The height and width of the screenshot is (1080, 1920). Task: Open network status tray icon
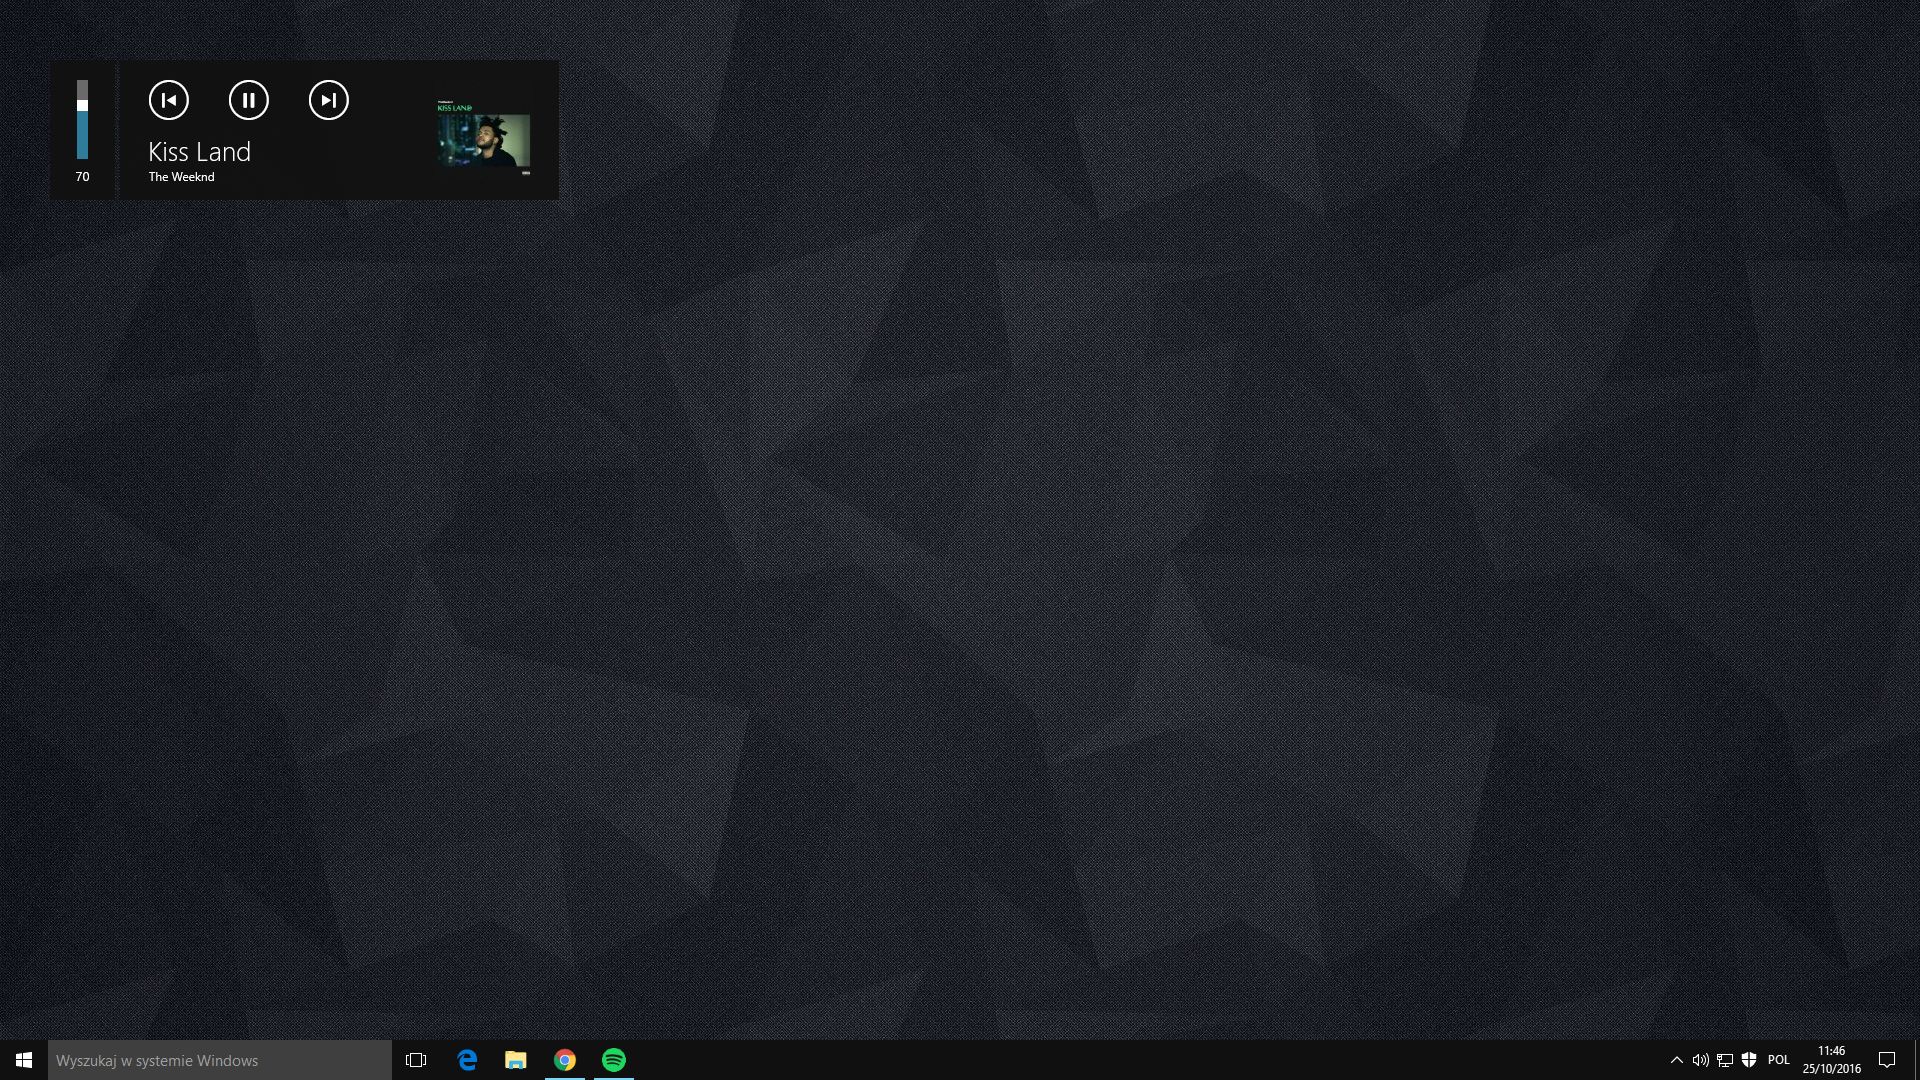(1725, 1060)
